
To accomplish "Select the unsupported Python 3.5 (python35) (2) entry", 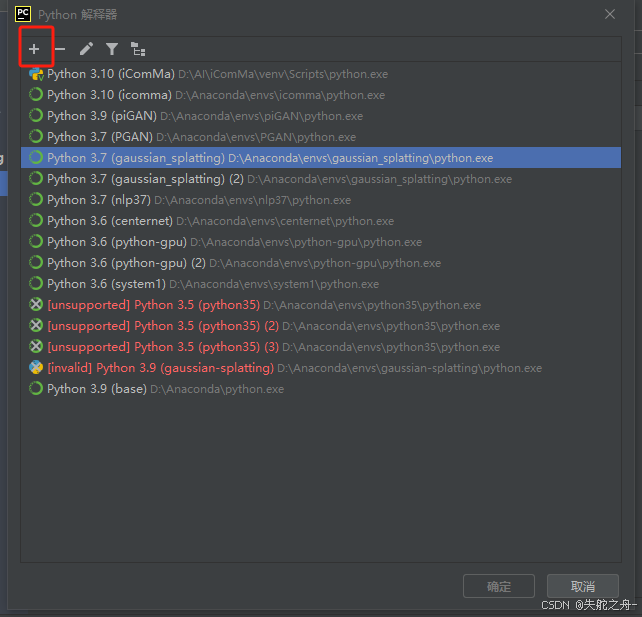I will 321,326.
